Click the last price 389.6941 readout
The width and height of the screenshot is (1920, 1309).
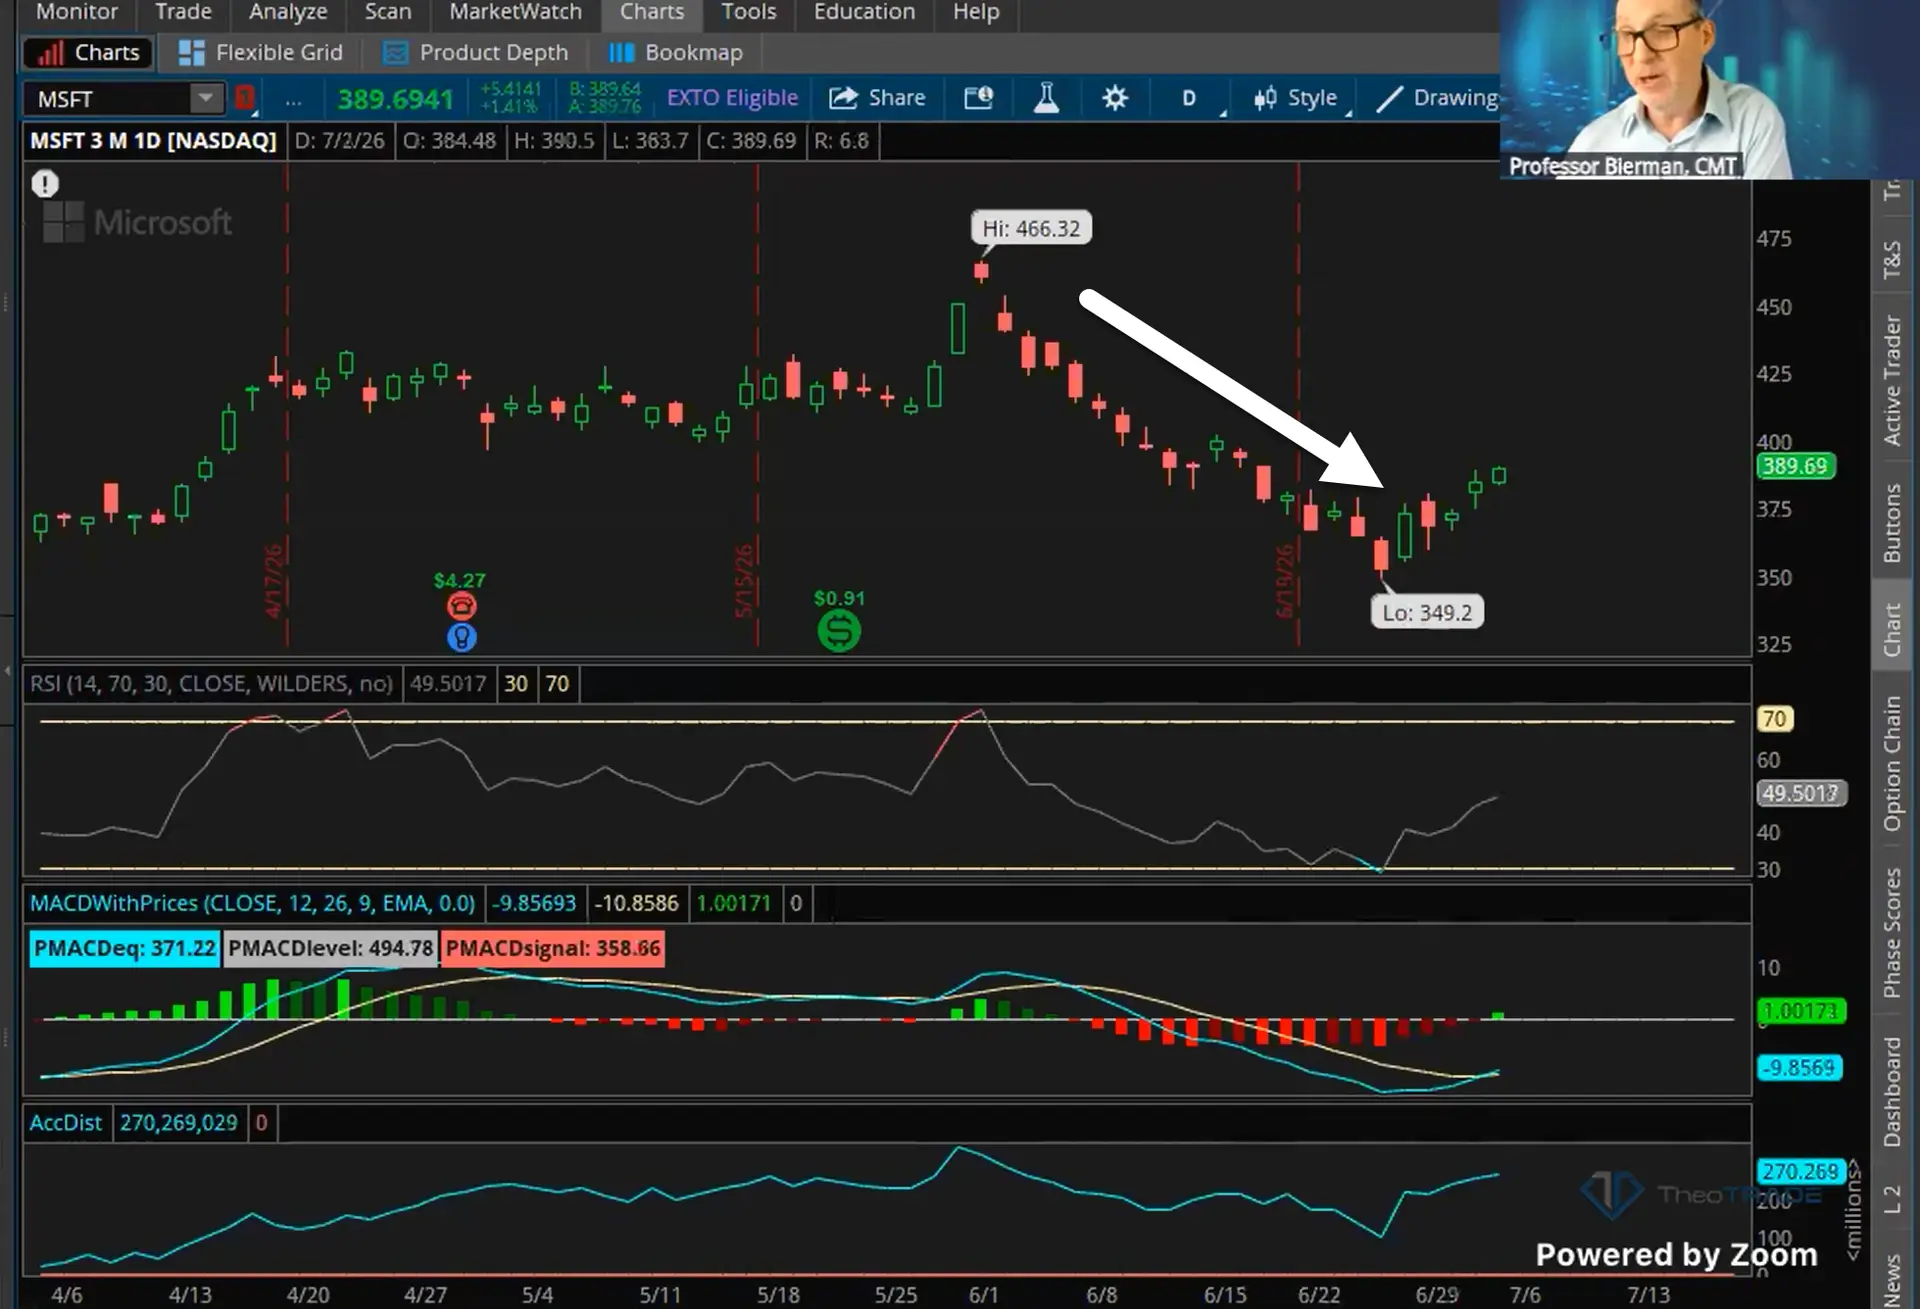[395, 99]
